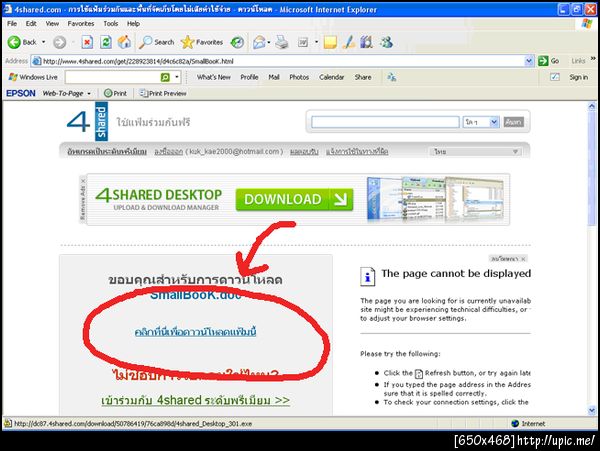Open the Help menu

(x=133, y=24)
